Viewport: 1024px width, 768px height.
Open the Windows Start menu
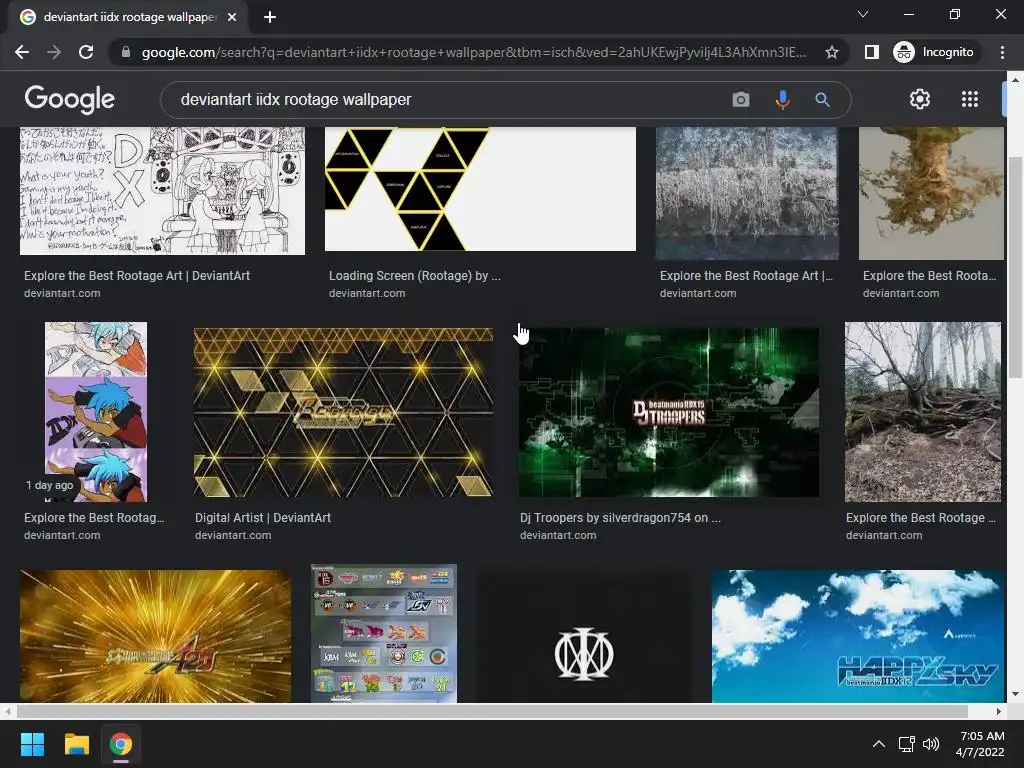coord(32,744)
